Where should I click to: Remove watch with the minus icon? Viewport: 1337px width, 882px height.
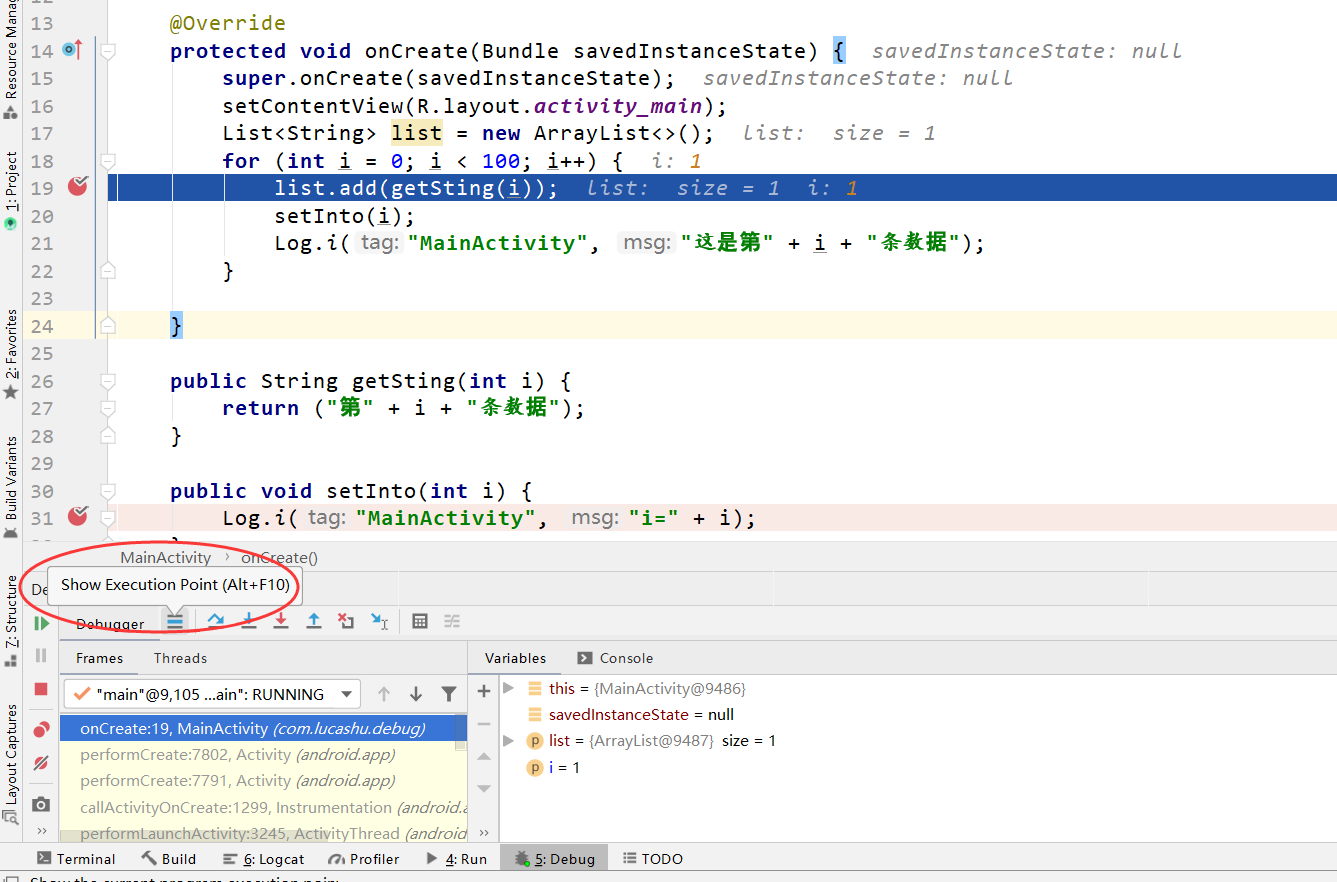click(484, 723)
